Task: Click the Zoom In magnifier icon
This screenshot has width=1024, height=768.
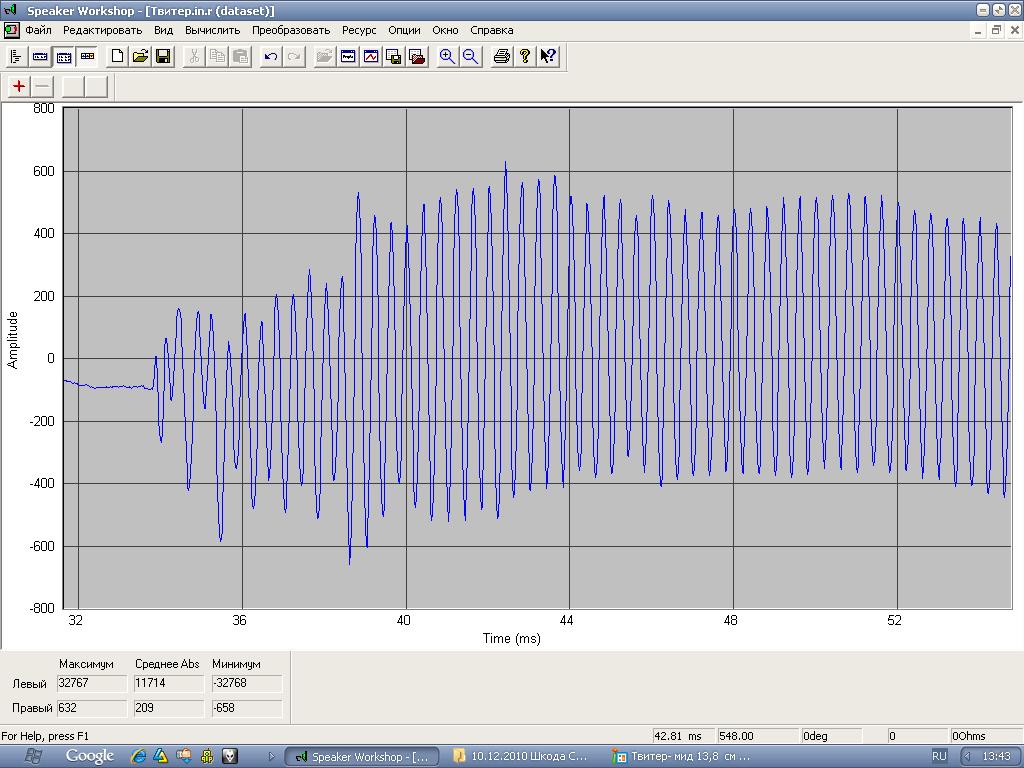Action: point(447,57)
